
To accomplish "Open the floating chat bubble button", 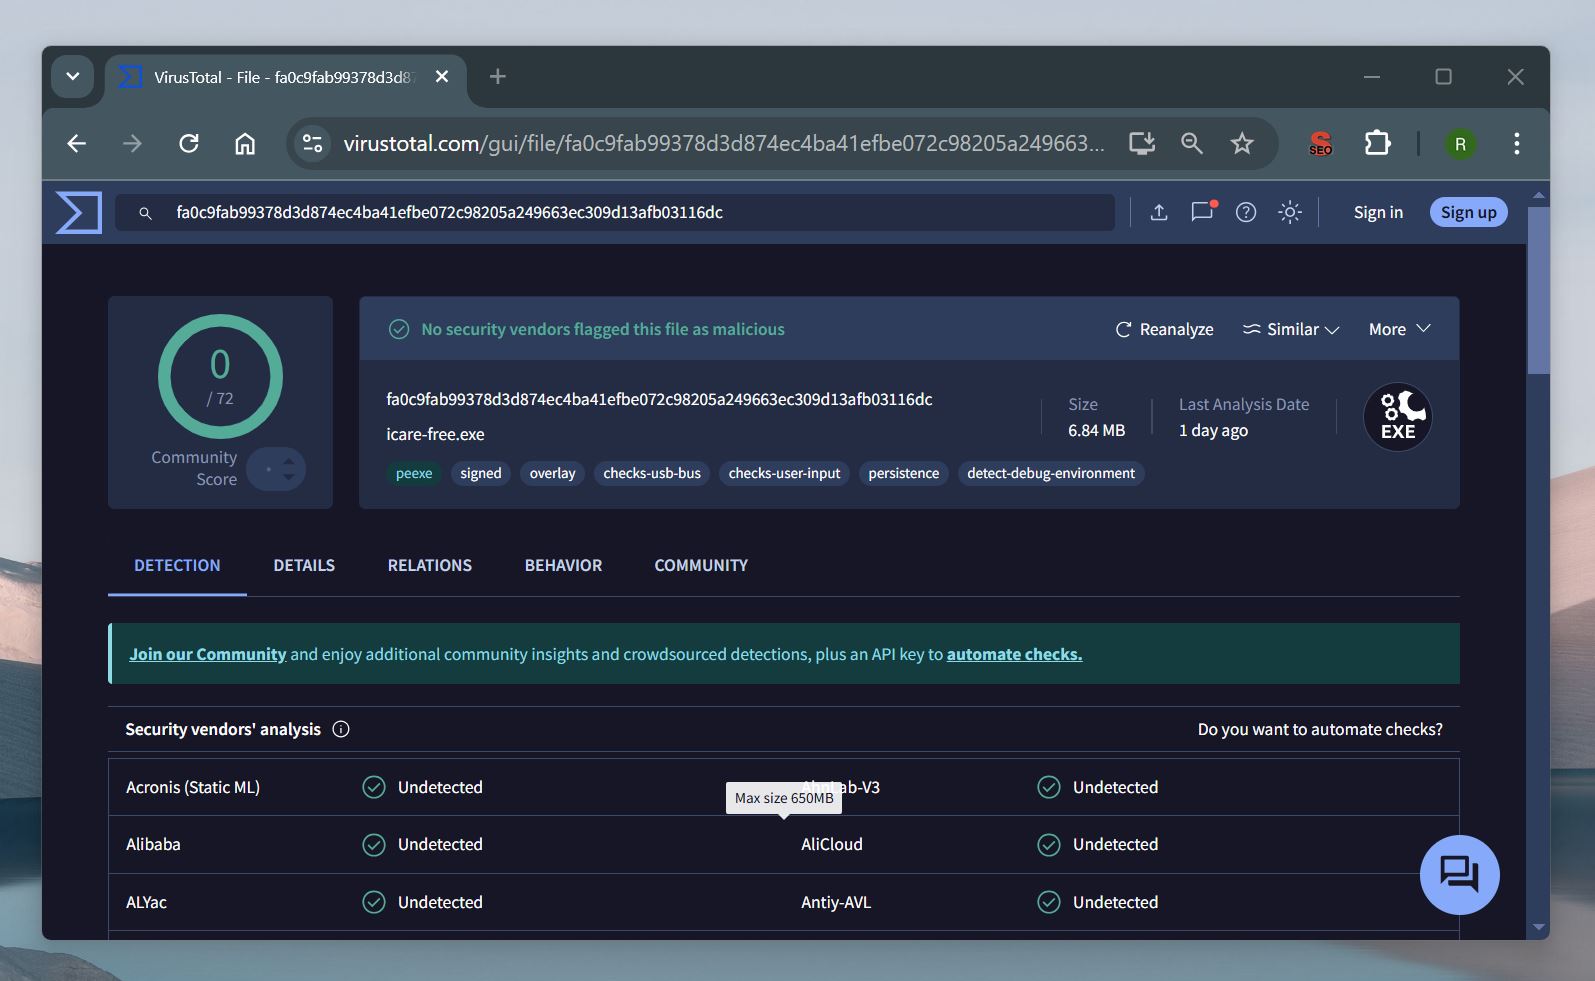I will pos(1459,874).
